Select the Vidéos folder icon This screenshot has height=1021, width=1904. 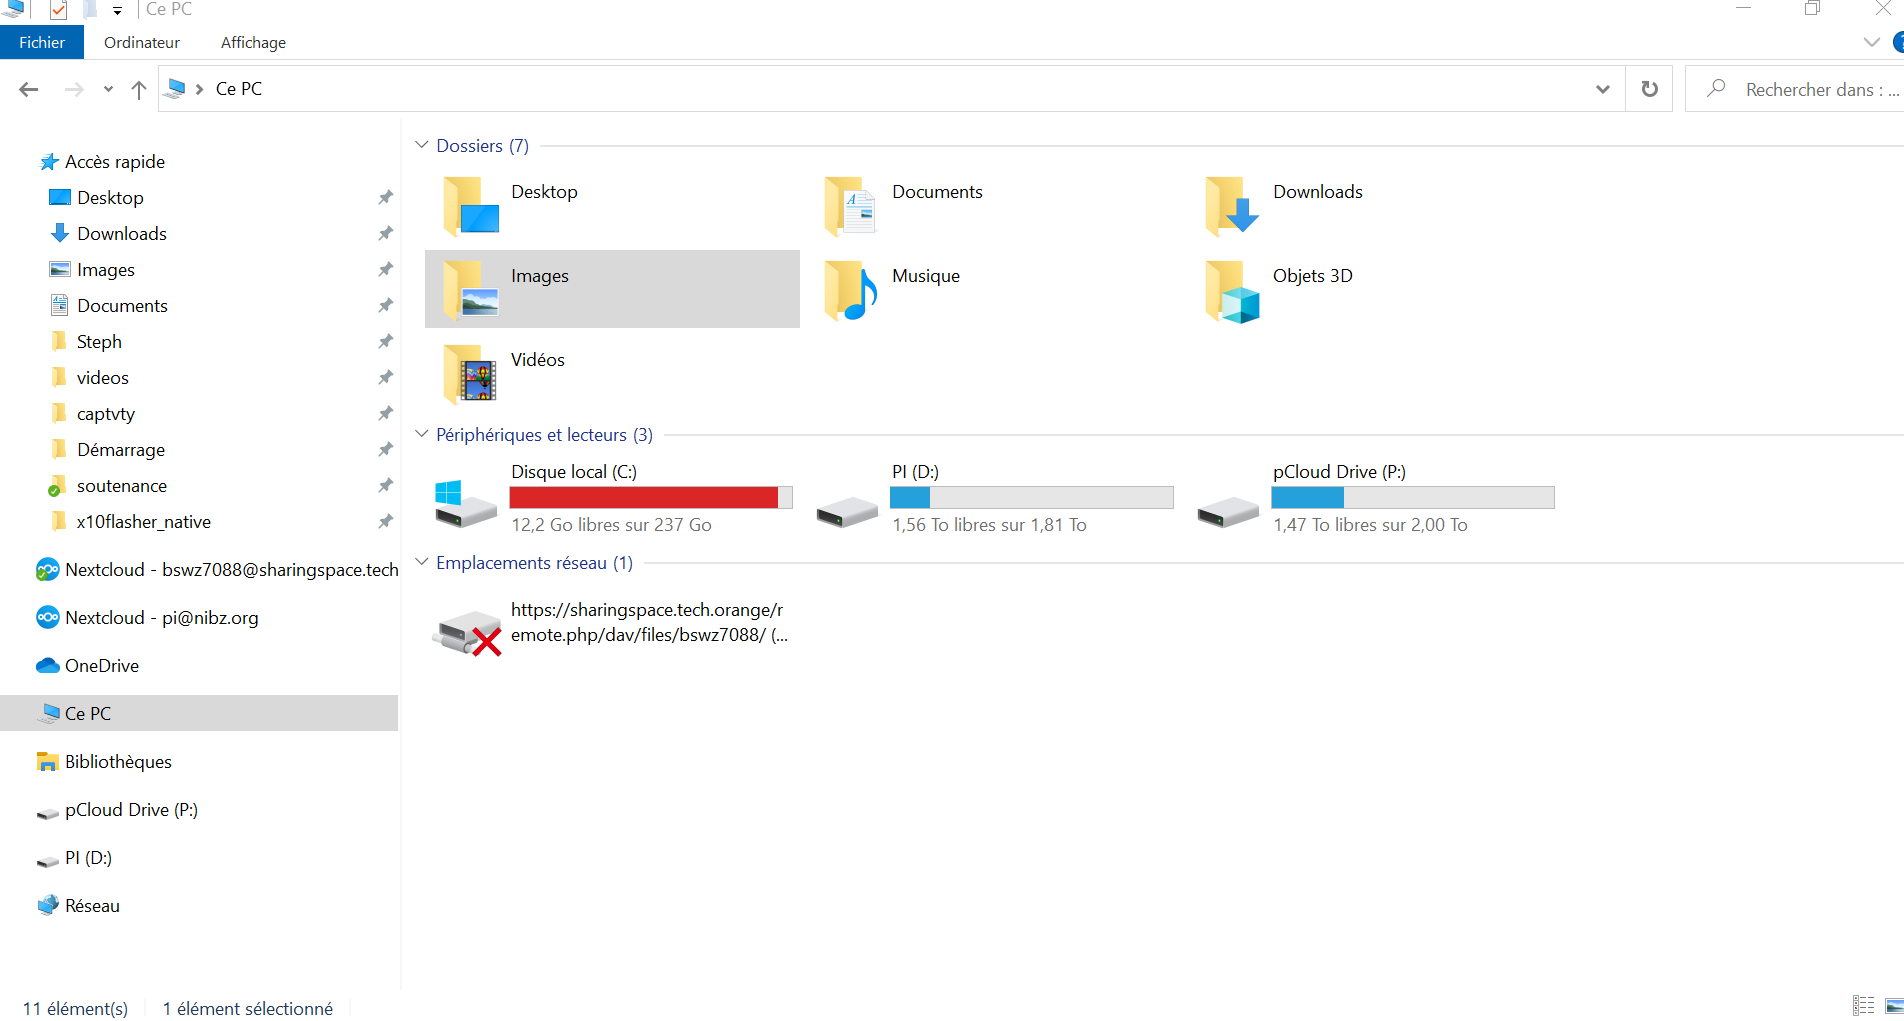click(469, 374)
